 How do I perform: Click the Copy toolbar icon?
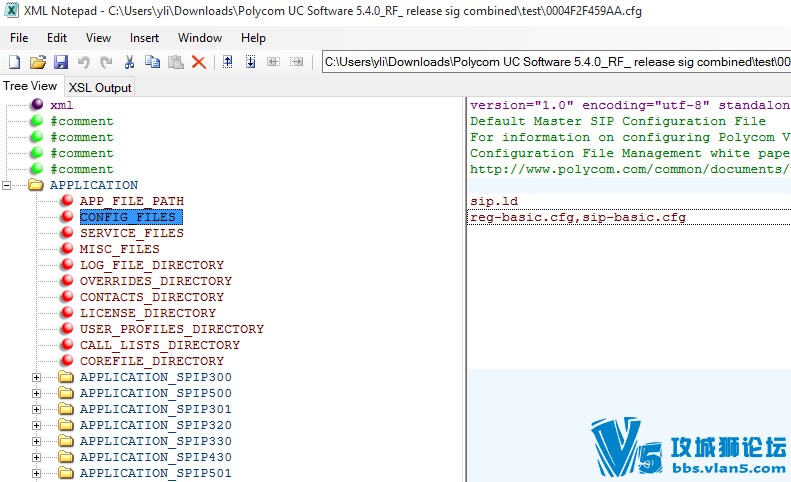point(152,62)
